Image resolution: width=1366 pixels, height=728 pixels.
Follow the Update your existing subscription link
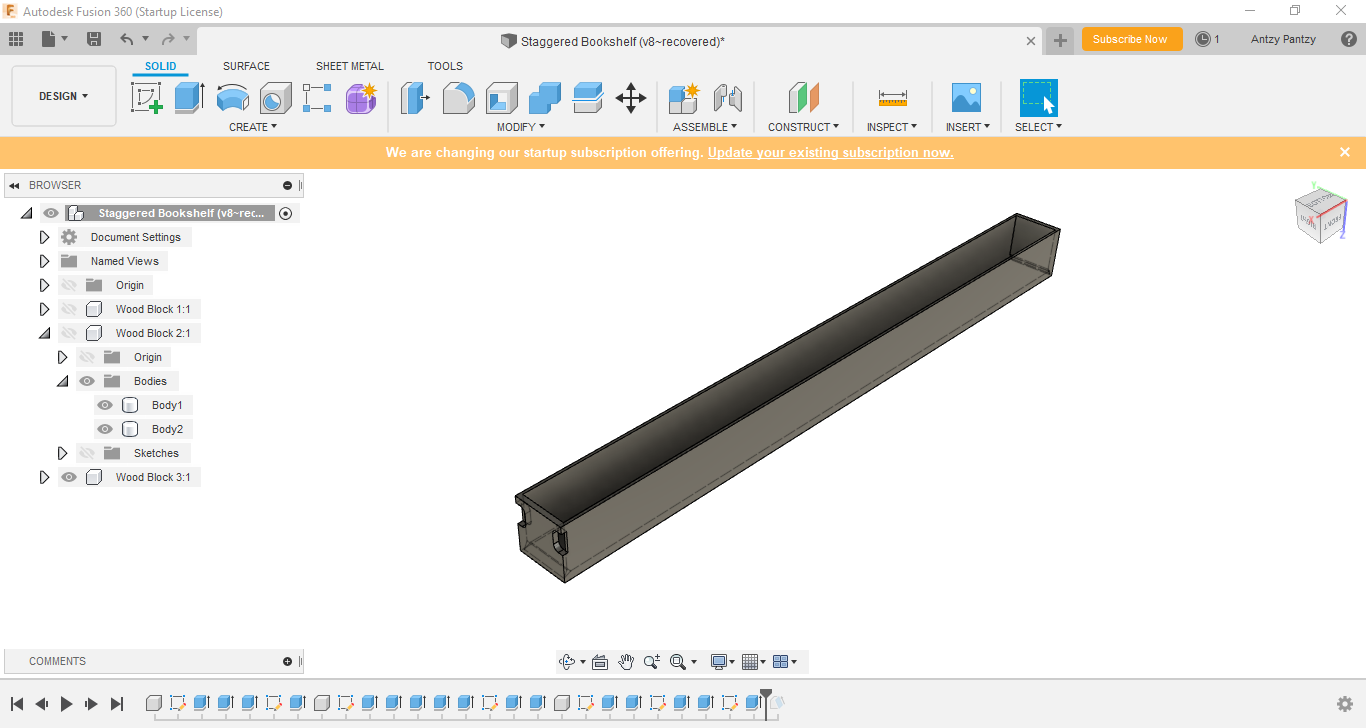(830, 153)
